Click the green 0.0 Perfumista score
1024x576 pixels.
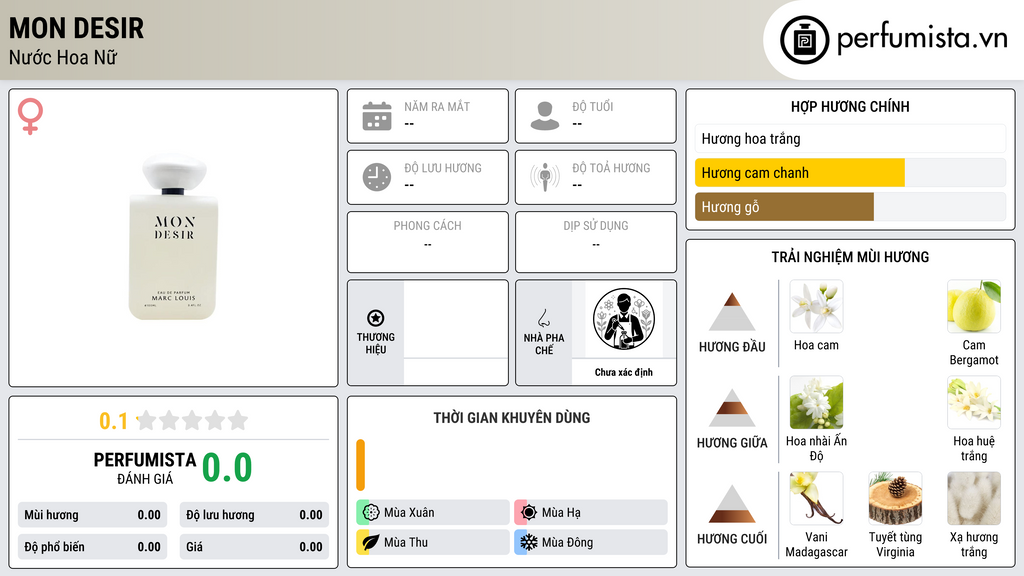[227, 467]
